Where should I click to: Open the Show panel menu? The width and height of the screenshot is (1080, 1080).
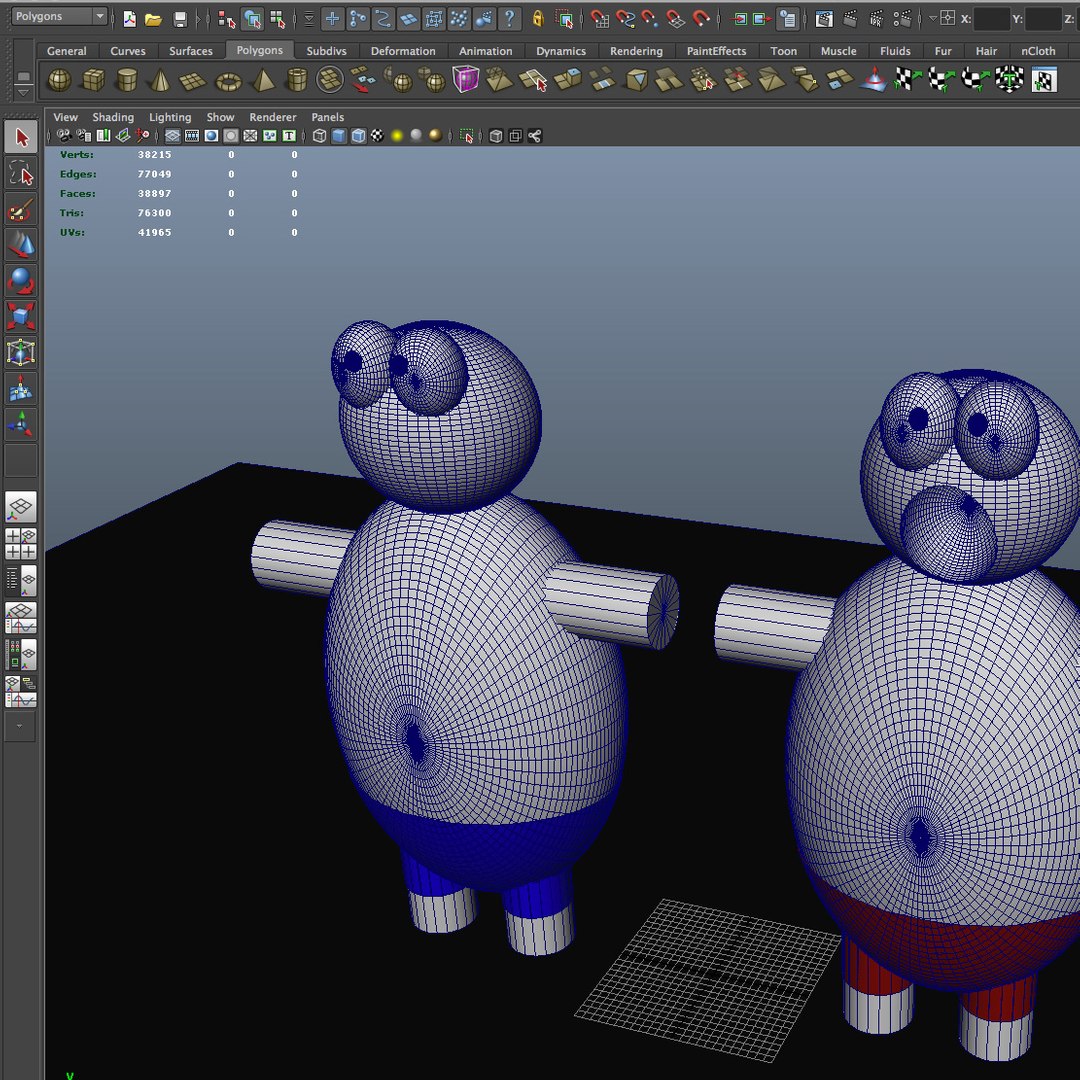(220, 117)
